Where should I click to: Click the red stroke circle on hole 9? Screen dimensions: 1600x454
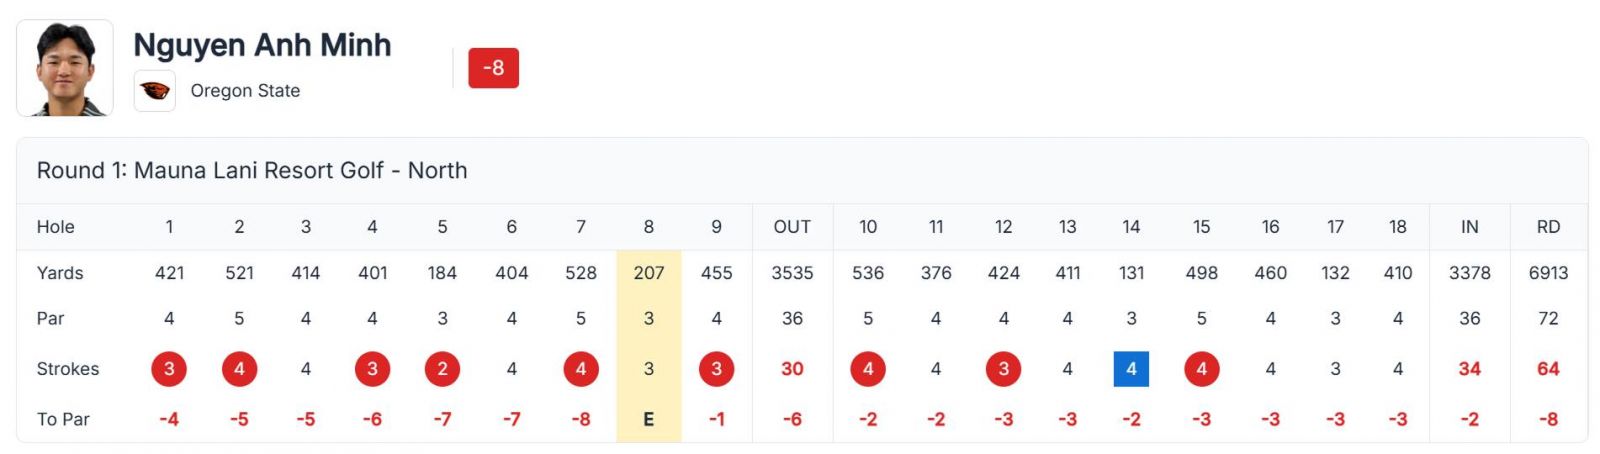click(x=716, y=369)
